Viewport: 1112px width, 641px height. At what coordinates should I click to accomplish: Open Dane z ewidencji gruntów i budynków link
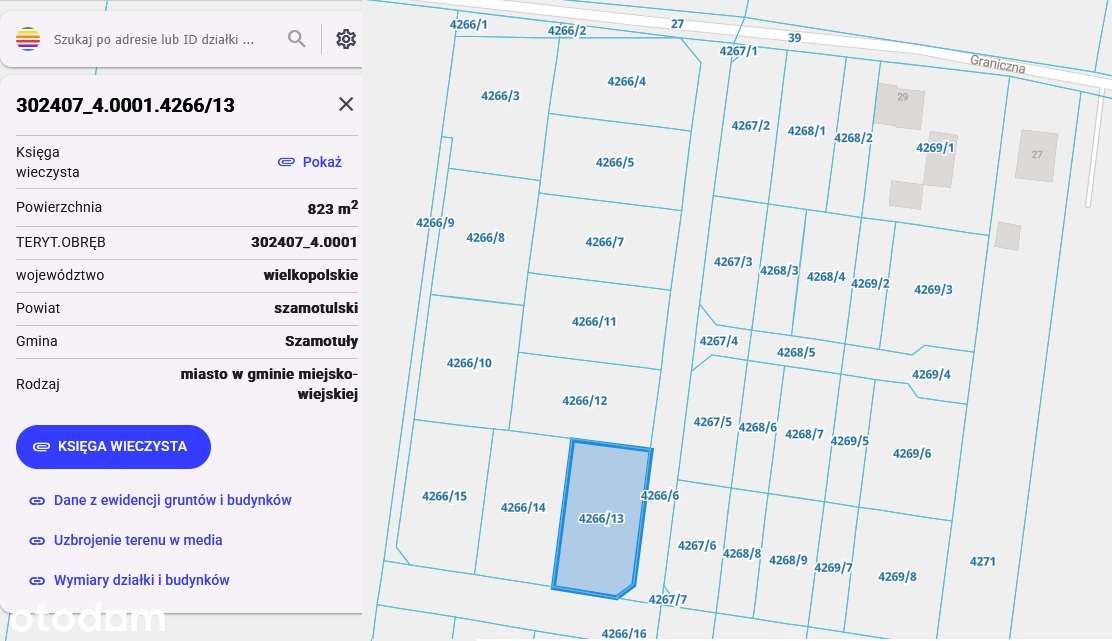pos(172,500)
